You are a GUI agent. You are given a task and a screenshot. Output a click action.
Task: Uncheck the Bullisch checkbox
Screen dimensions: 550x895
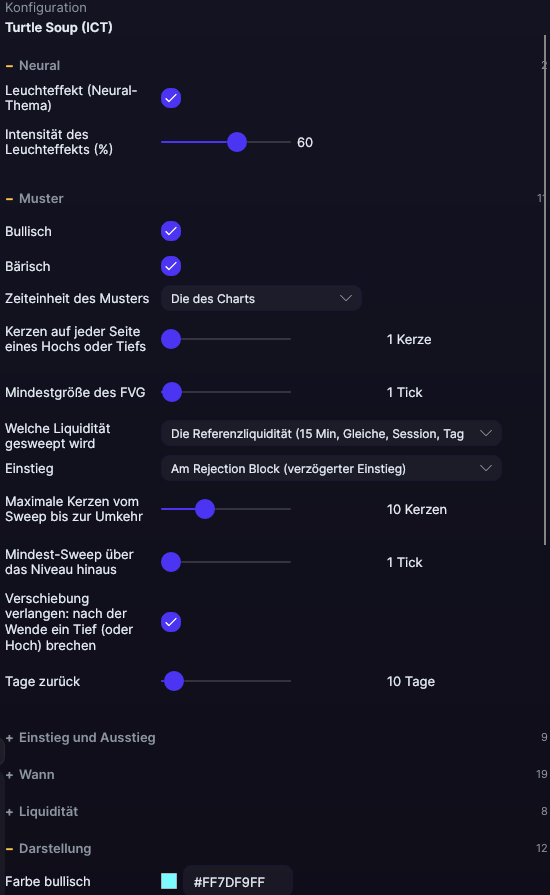point(171,231)
